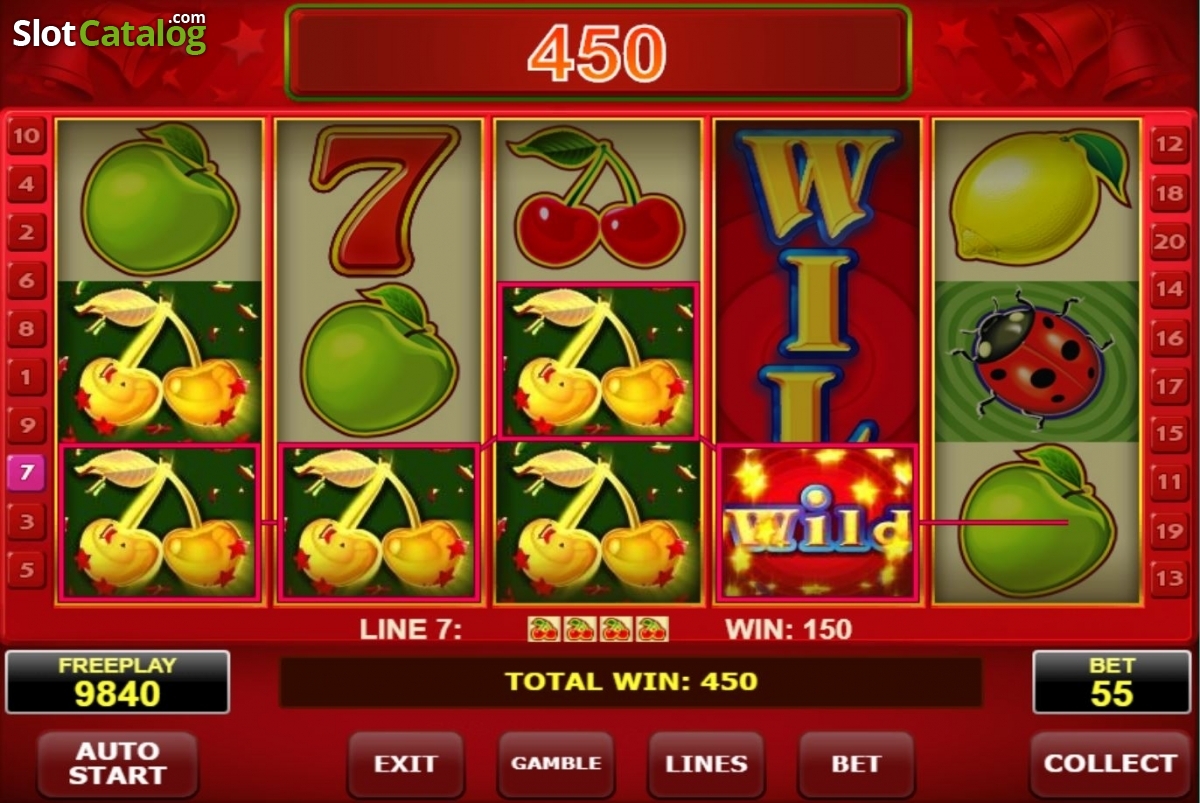Image resolution: width=1200 pixels, height=803 pixels.
Task: Open the SlotCatalog.com logo link
Action: [109, 33]
